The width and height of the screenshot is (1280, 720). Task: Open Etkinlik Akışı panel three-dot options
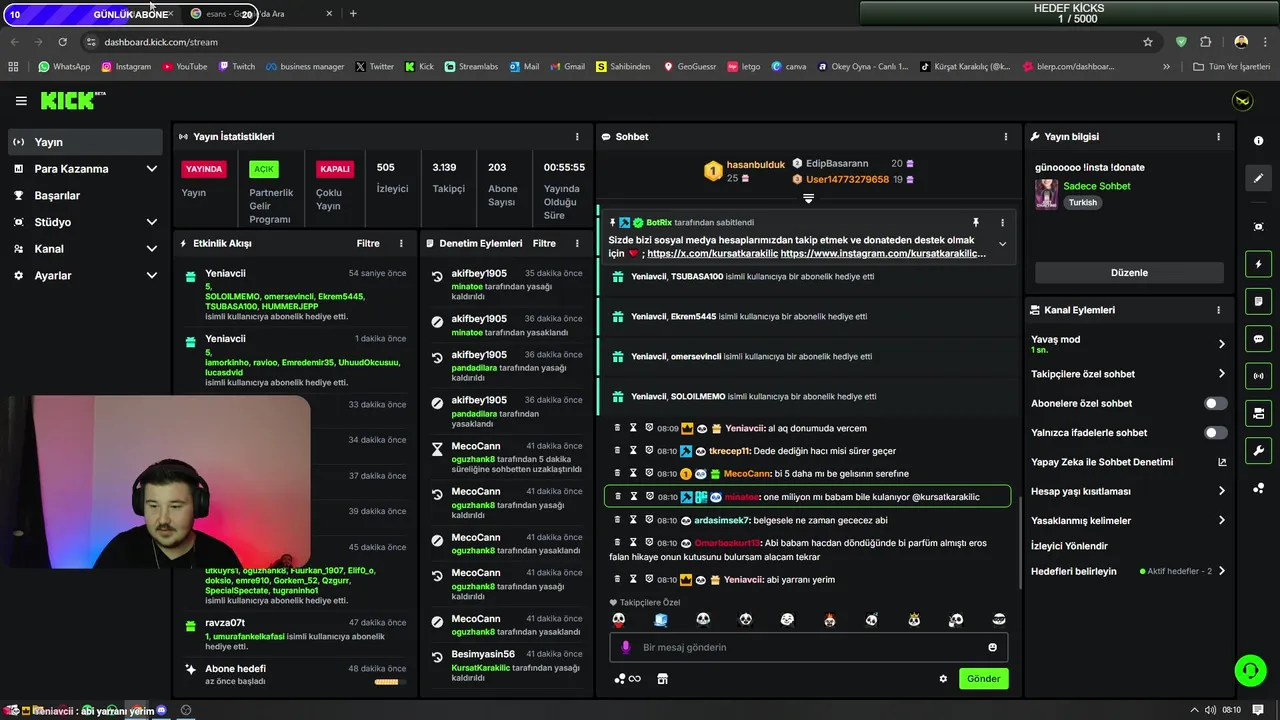click(401, 243)
